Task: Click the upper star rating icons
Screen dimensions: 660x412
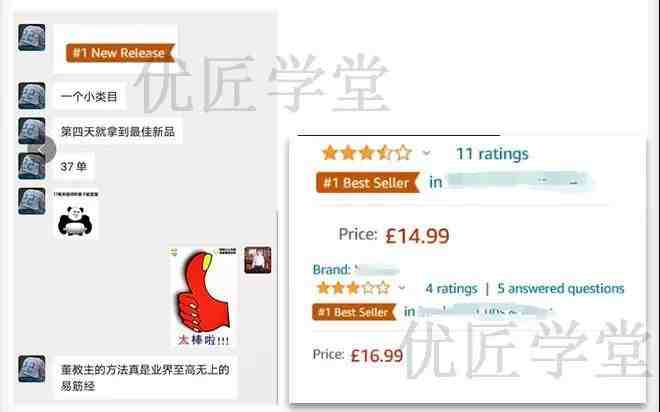Action: tap(367, 153)
